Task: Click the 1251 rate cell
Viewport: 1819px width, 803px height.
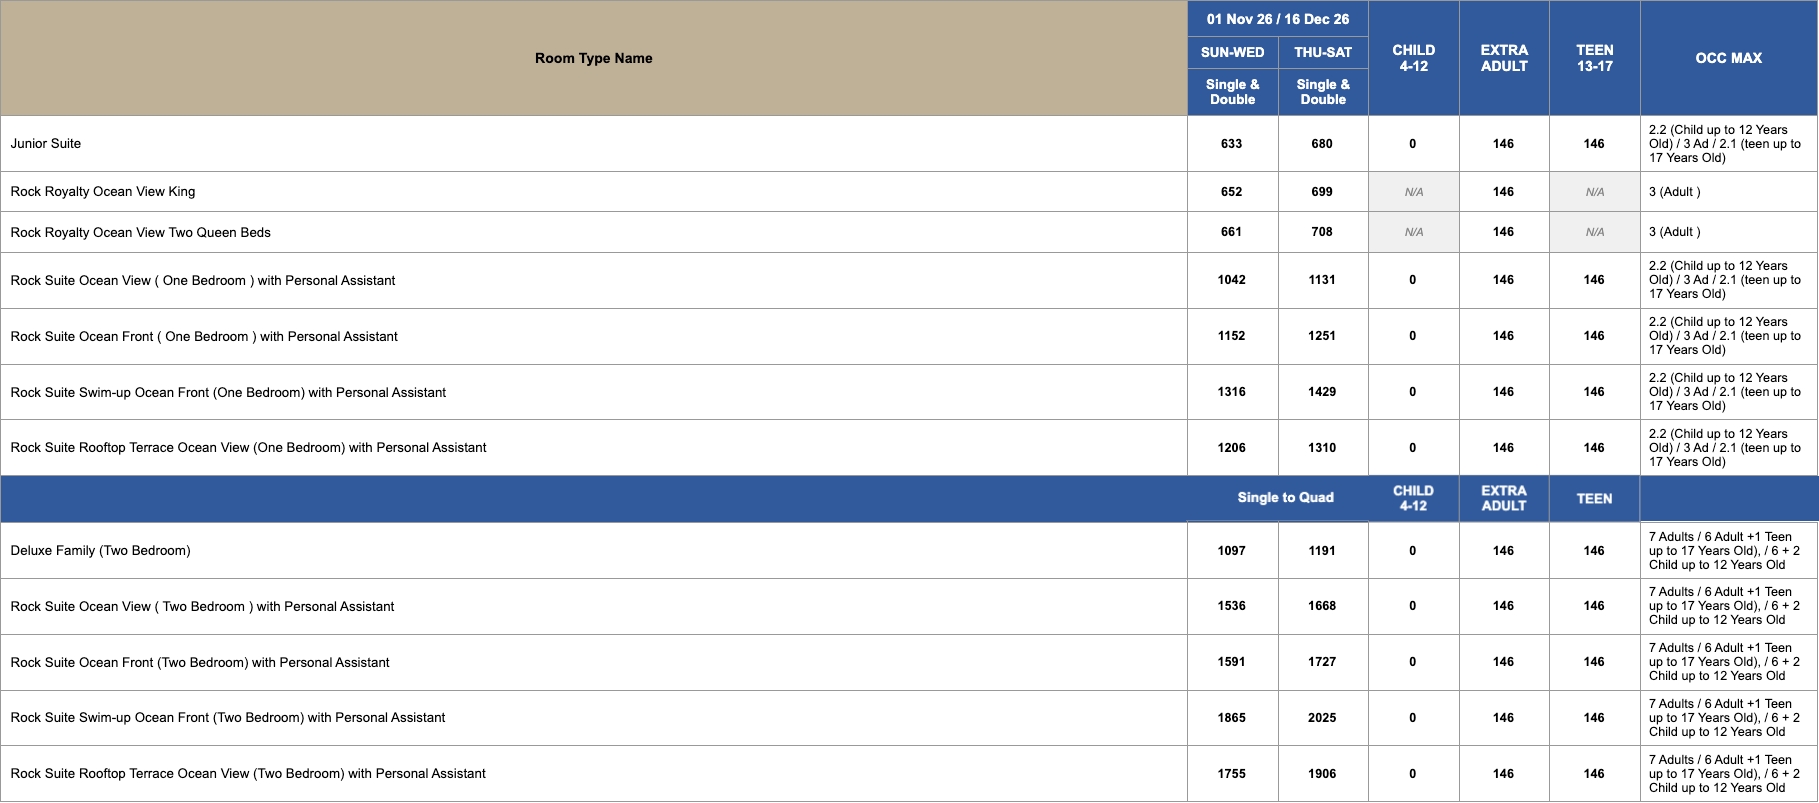Action: click(x=1322, y=336)
